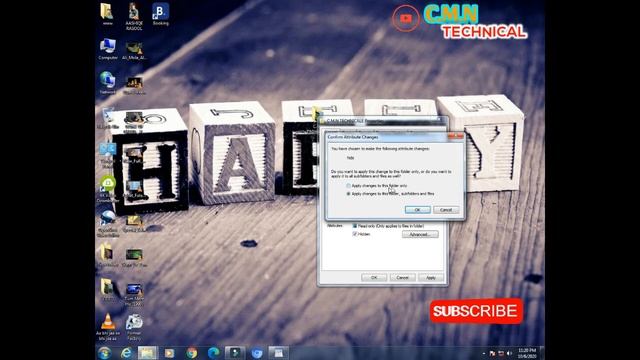
Task: Open the Windows Start menu
Action: click(104, 353)
